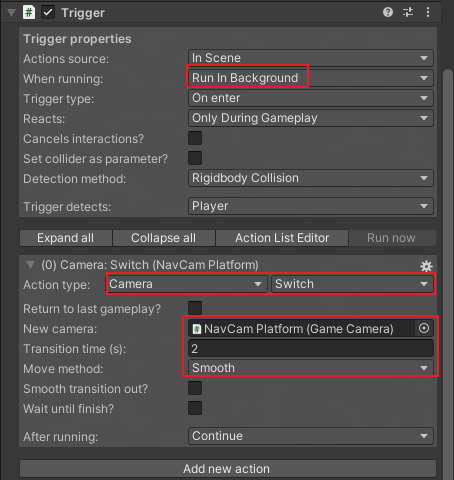Open the Action List Editor
This screenshot has height=480, width=454.
pyautogui.click(x=282, y=238)
